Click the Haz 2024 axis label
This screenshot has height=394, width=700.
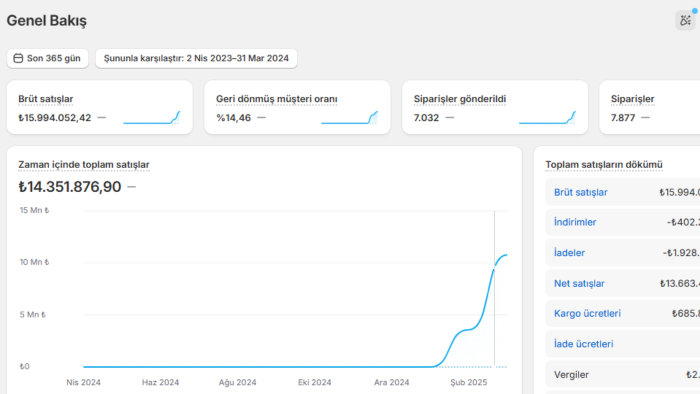point(160,382)
